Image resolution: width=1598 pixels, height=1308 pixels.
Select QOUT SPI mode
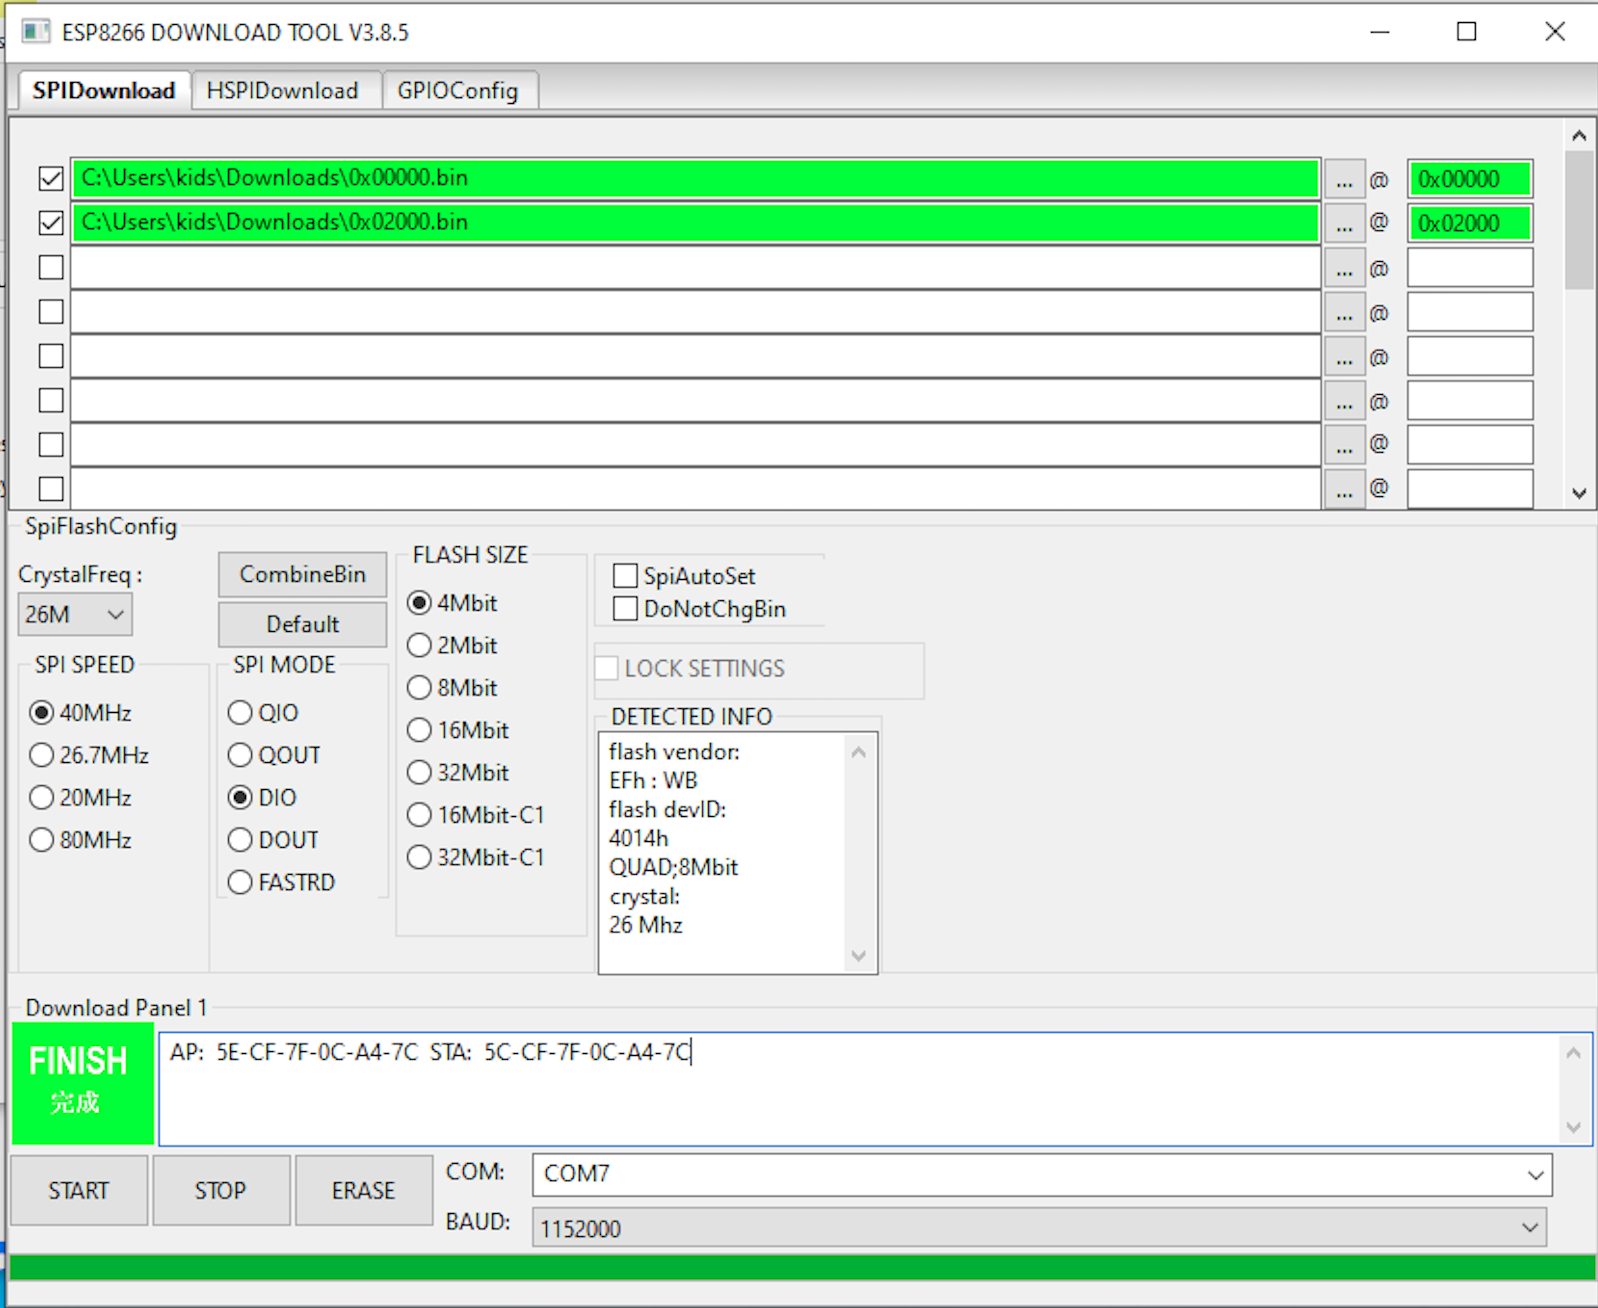pos(275,755)
